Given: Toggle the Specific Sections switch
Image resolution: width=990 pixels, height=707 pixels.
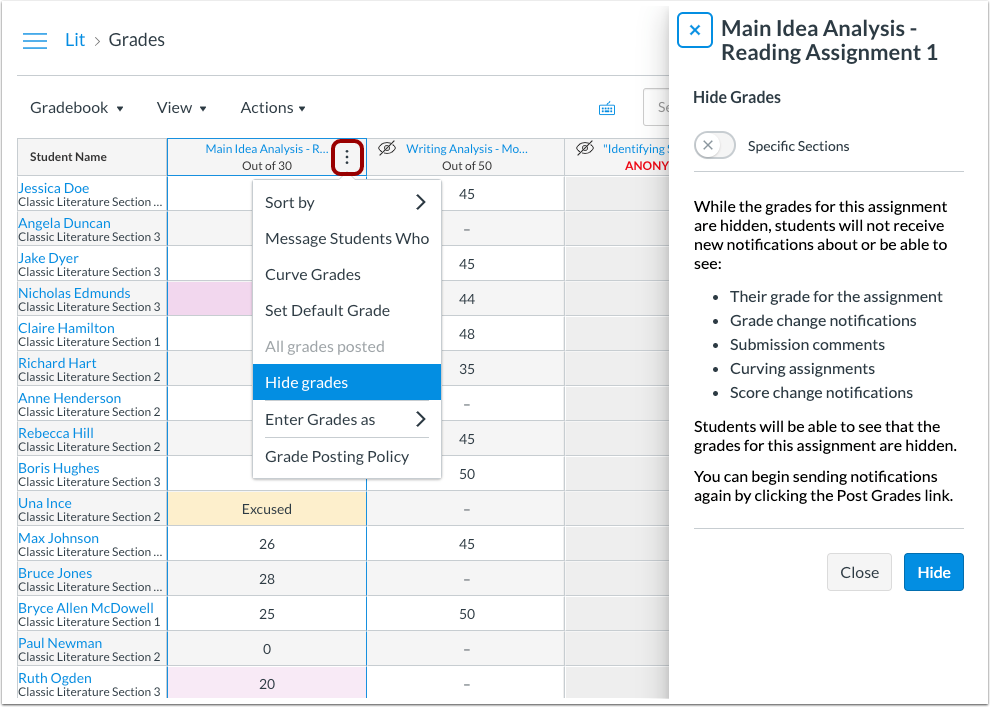Looking at the screenshot, I should (715, 145).
